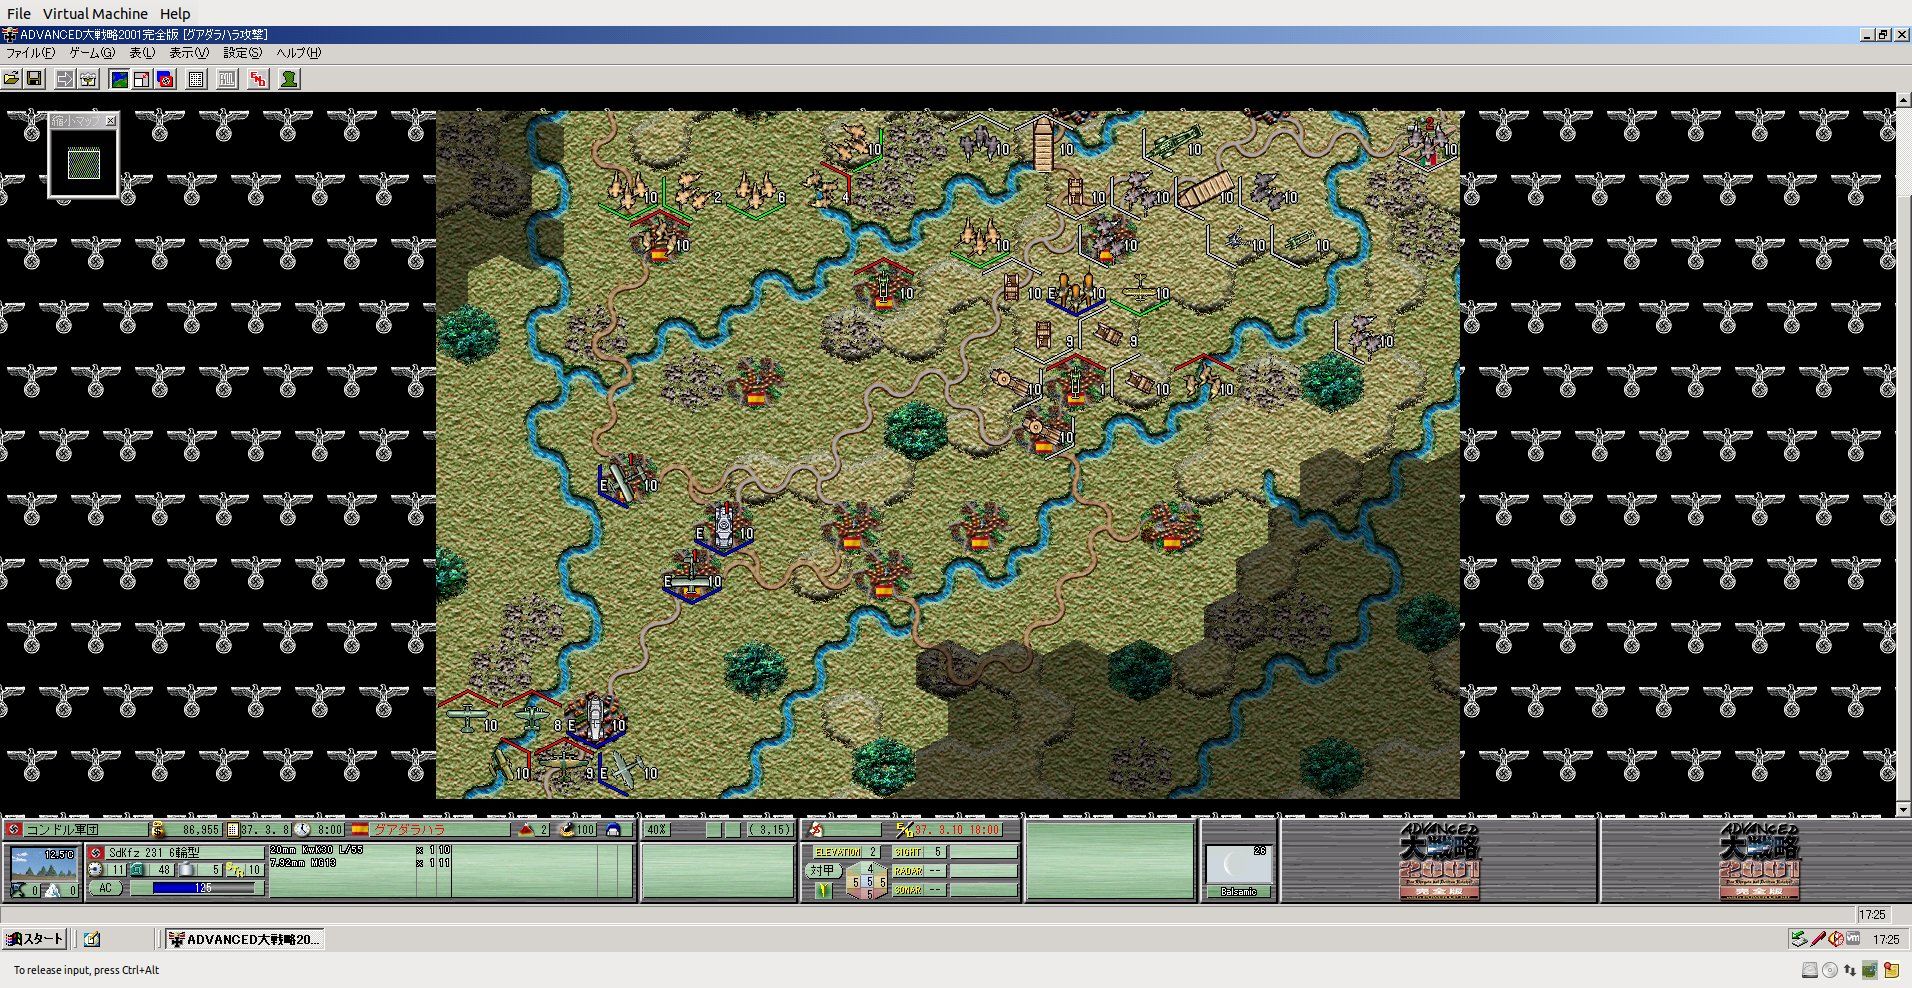Image resolution: width=1912 pixels, height=988 pixels.
Task: Click the clock icon beside 8:00
Action: point(302,829)
